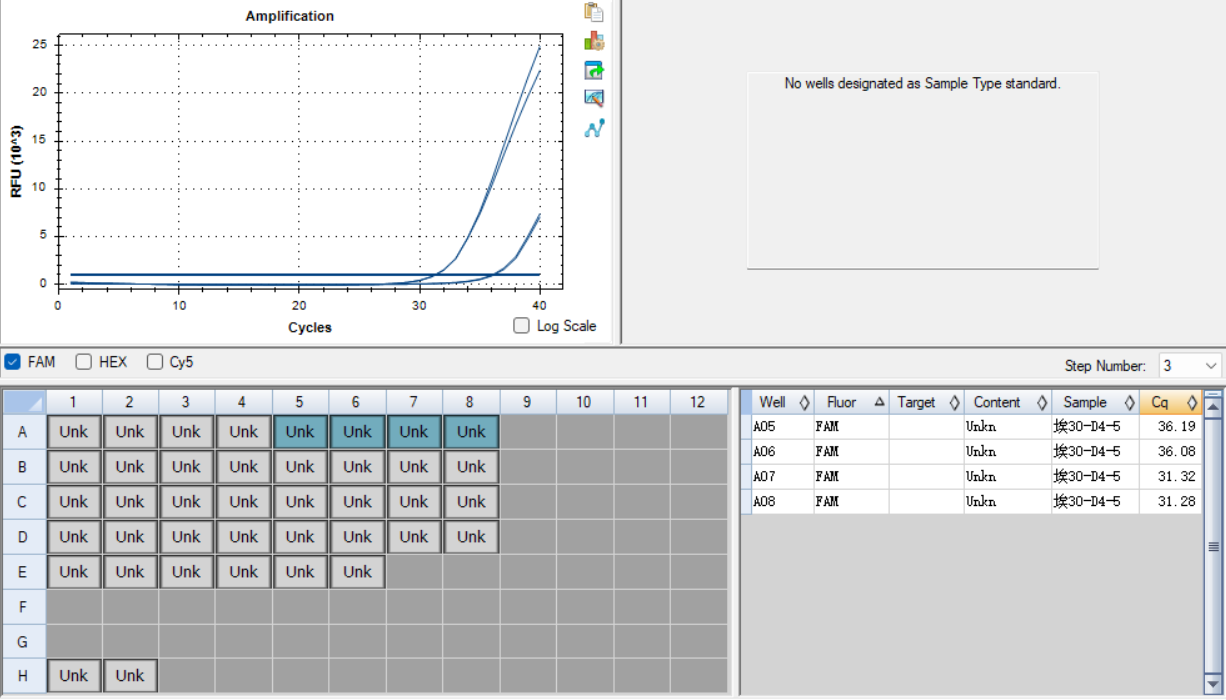Select well D4 in plate grid
This screenshot has height=700, width=1226.
pyautogui.click(x=243, y=537)
